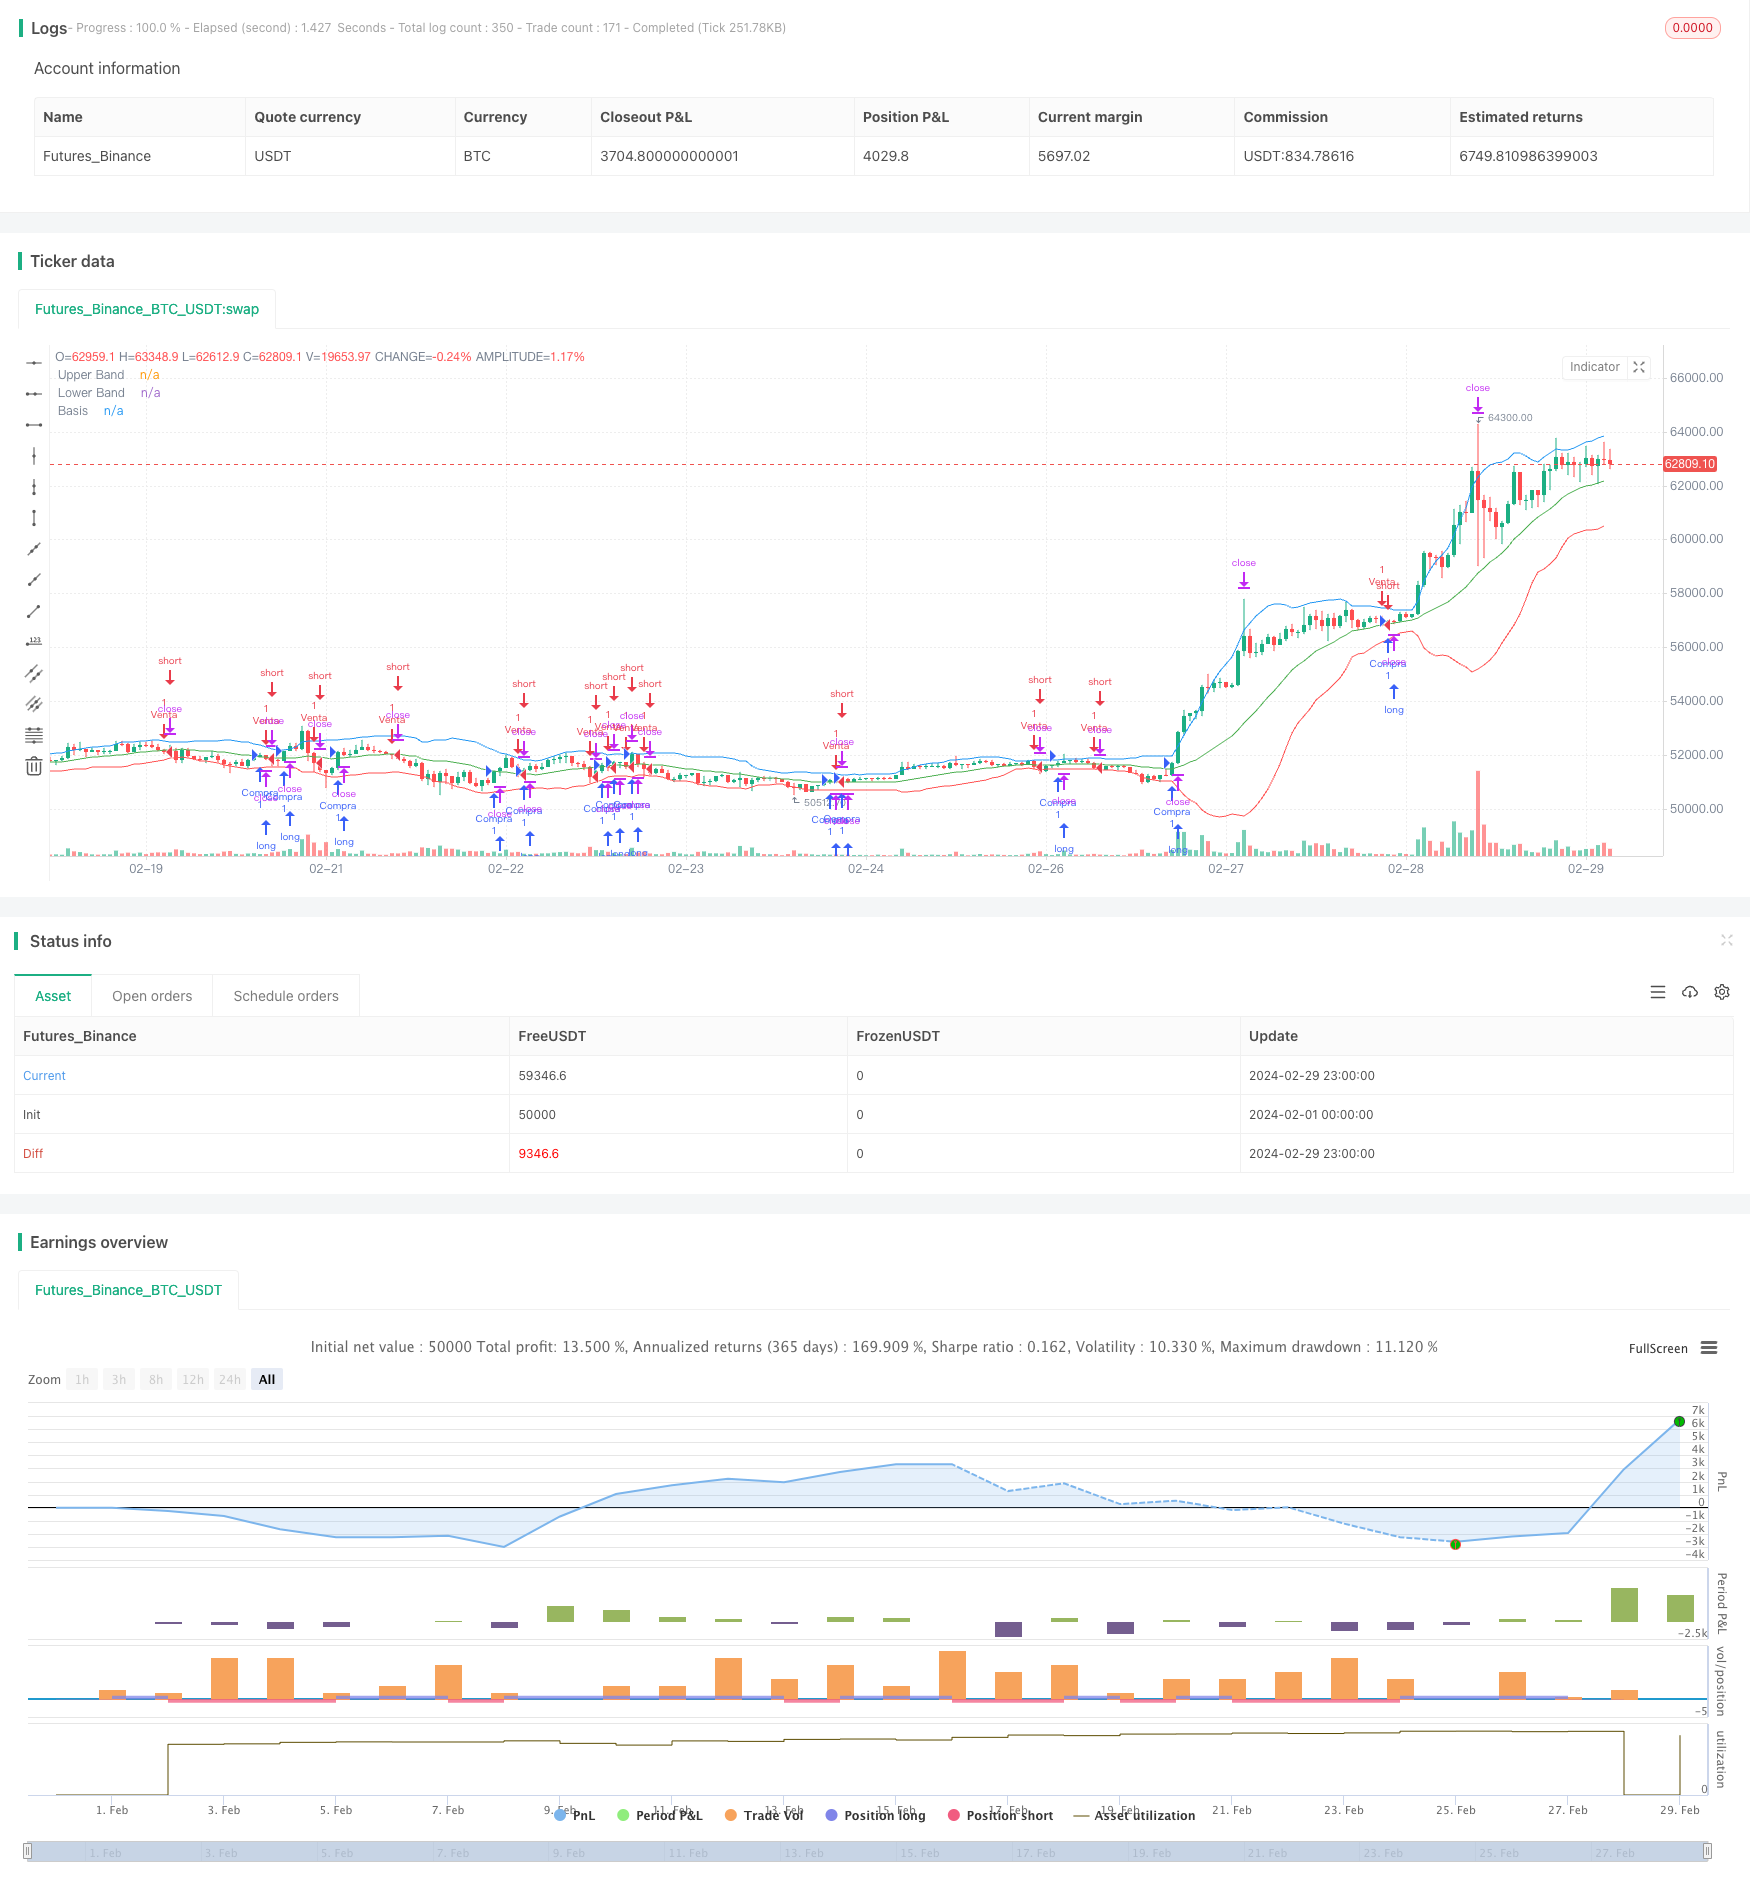Viewport: 1750px width, 1891px height.
Task: Select the price line tool labeled 123
Action: click(34, 642)
